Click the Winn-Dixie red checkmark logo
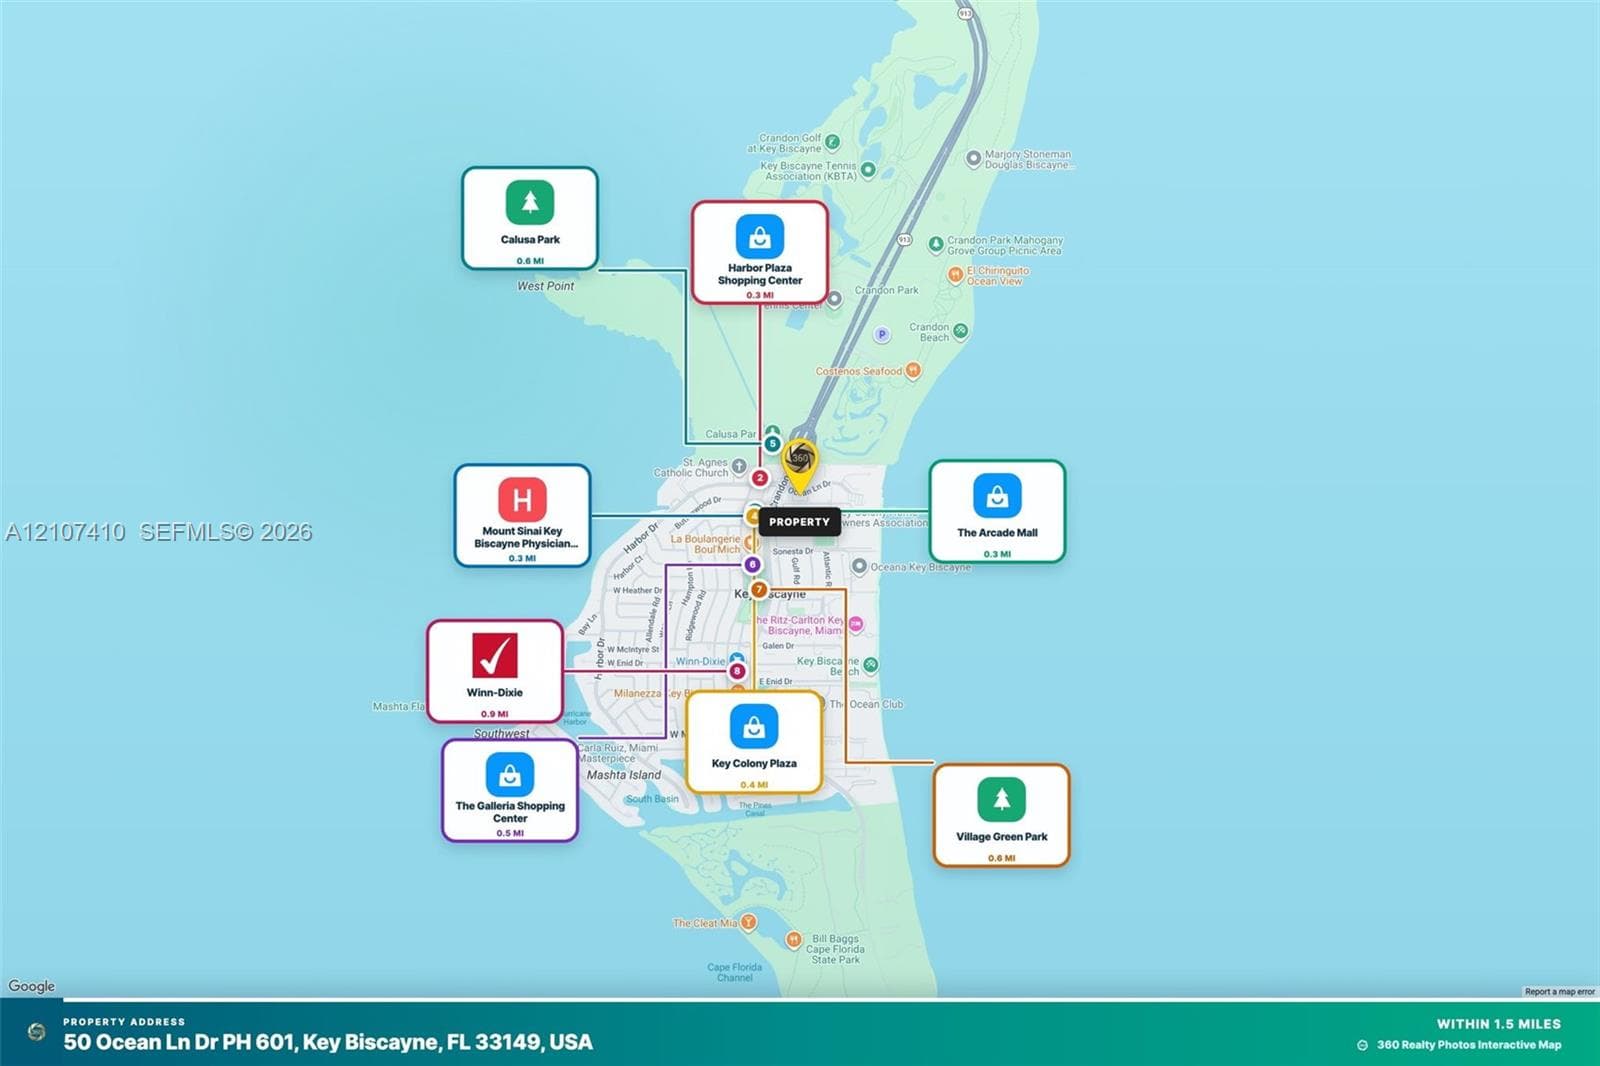The height and width of the screenshot is (1066, 1600). click(495, 655)
